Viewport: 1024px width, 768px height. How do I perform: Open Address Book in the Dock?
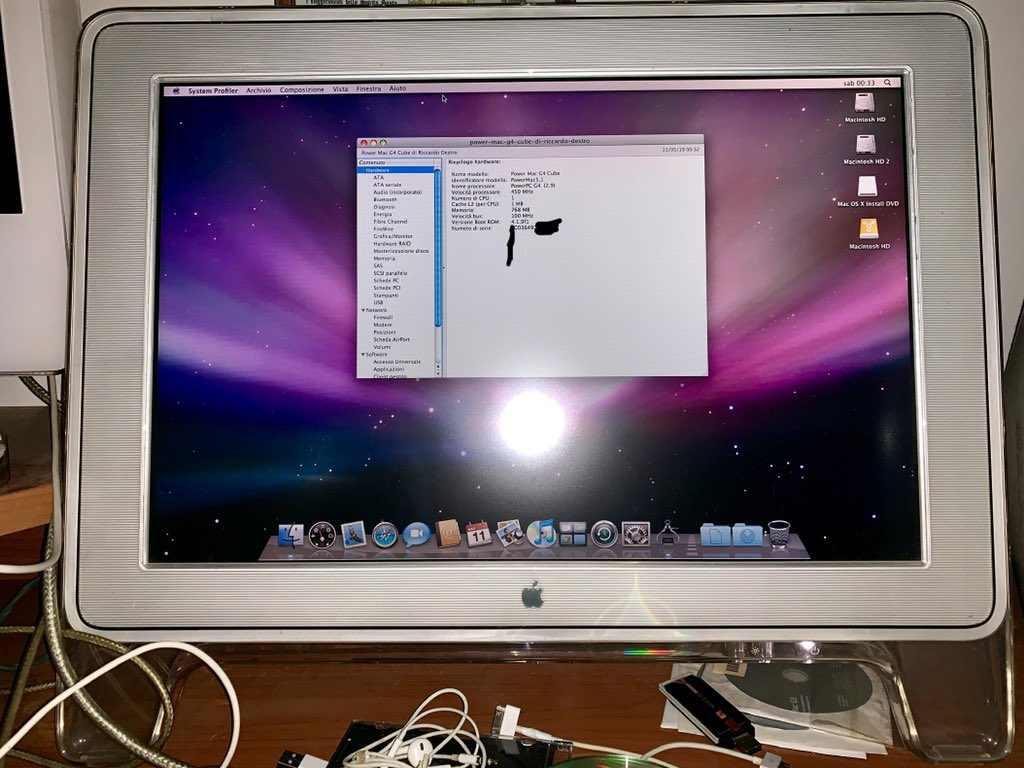click(448, 534)
